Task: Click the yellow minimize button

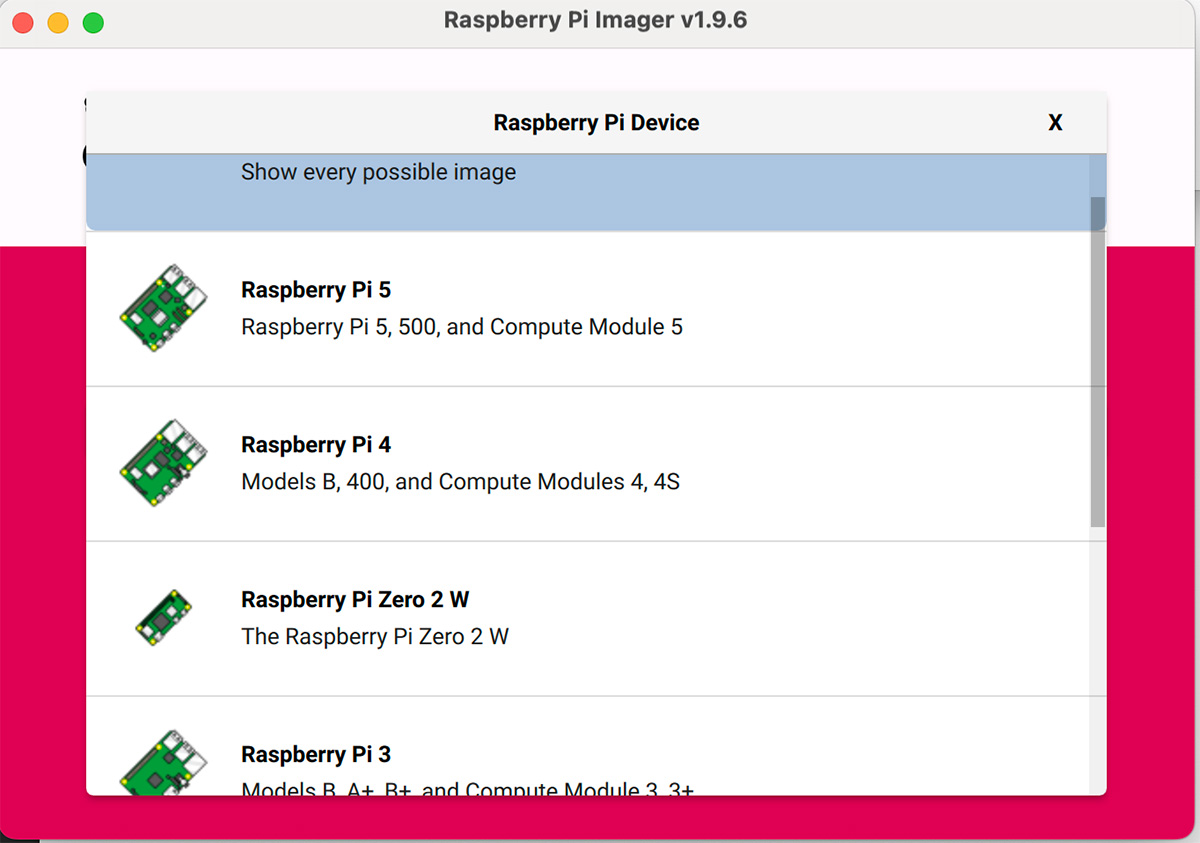Action: 57,20
